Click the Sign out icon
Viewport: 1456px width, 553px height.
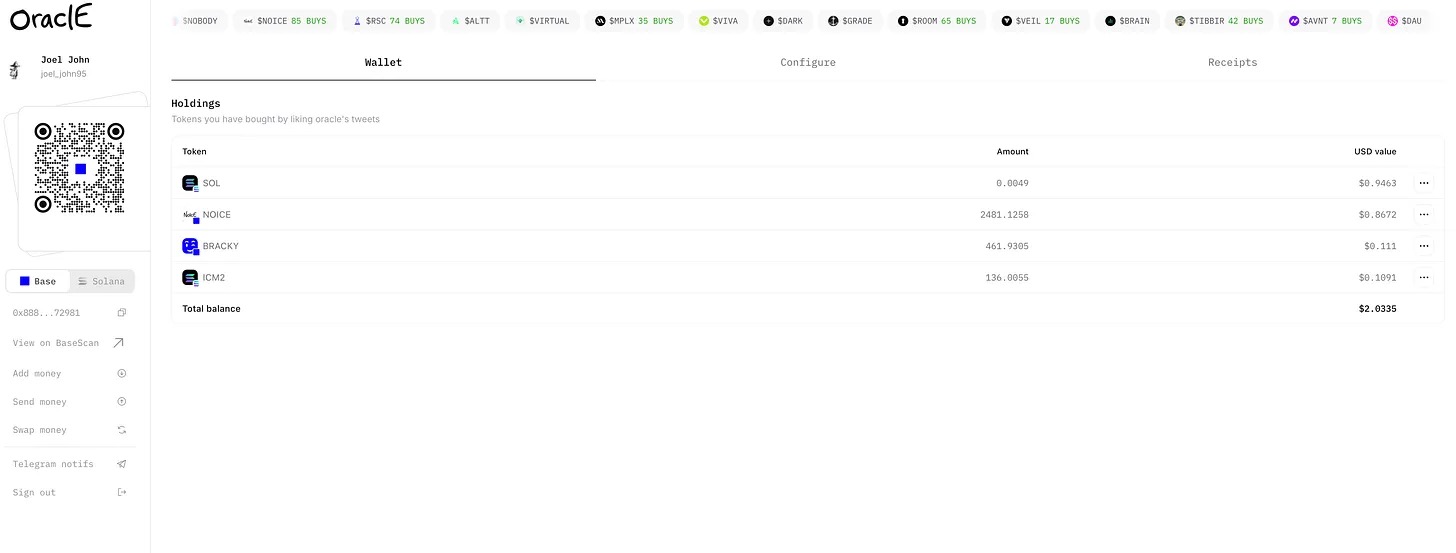[122, 492]
